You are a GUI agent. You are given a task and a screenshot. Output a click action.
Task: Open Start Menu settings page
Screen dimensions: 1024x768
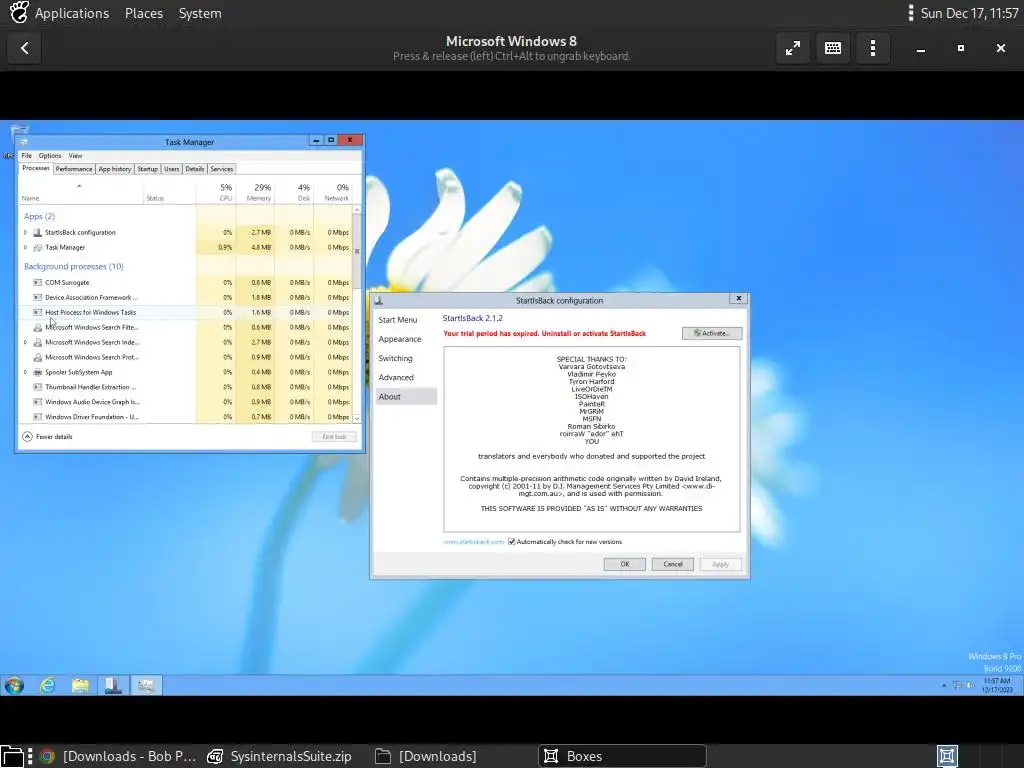(398, 320)
